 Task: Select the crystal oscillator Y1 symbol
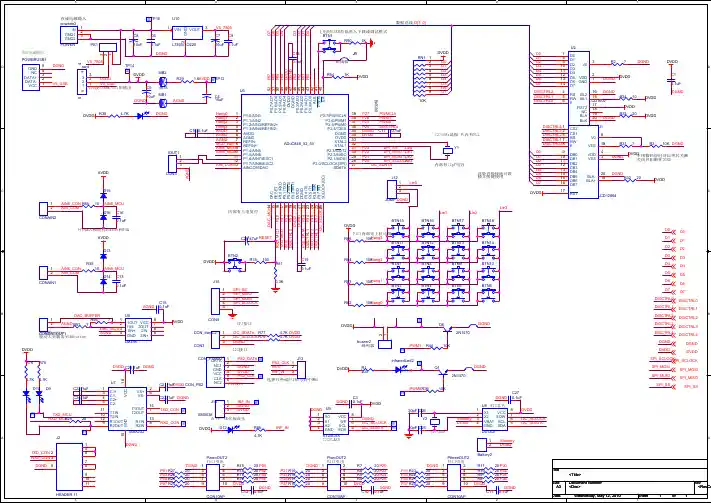(447, 151)
